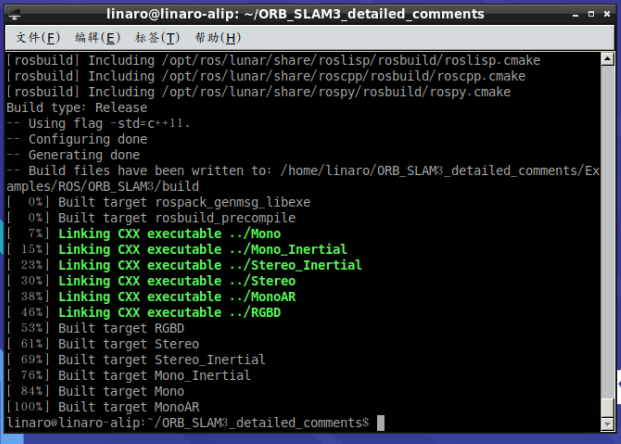Click the 'Configuring done' line
This screenshot has height=444, width=621.
[77, 139]
